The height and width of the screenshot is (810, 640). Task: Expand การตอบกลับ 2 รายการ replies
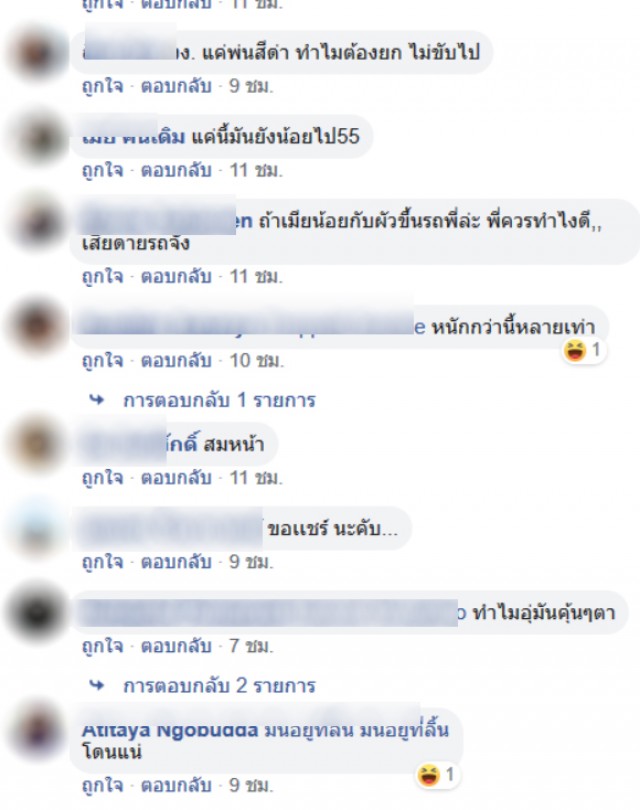pyautogui.click(x=219, y=686)
